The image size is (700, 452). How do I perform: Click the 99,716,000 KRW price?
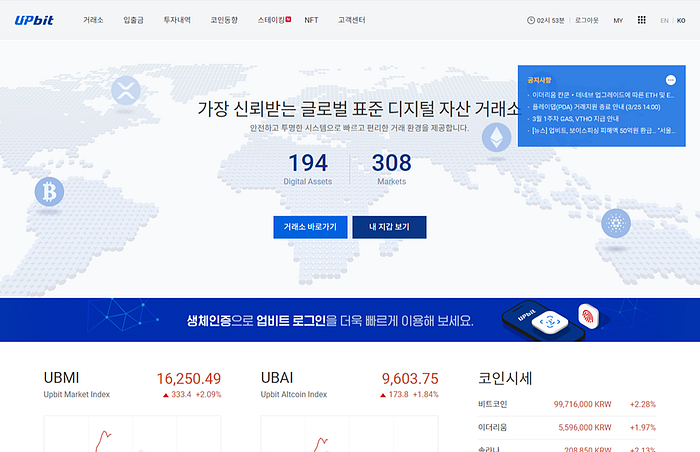[582, 404]
